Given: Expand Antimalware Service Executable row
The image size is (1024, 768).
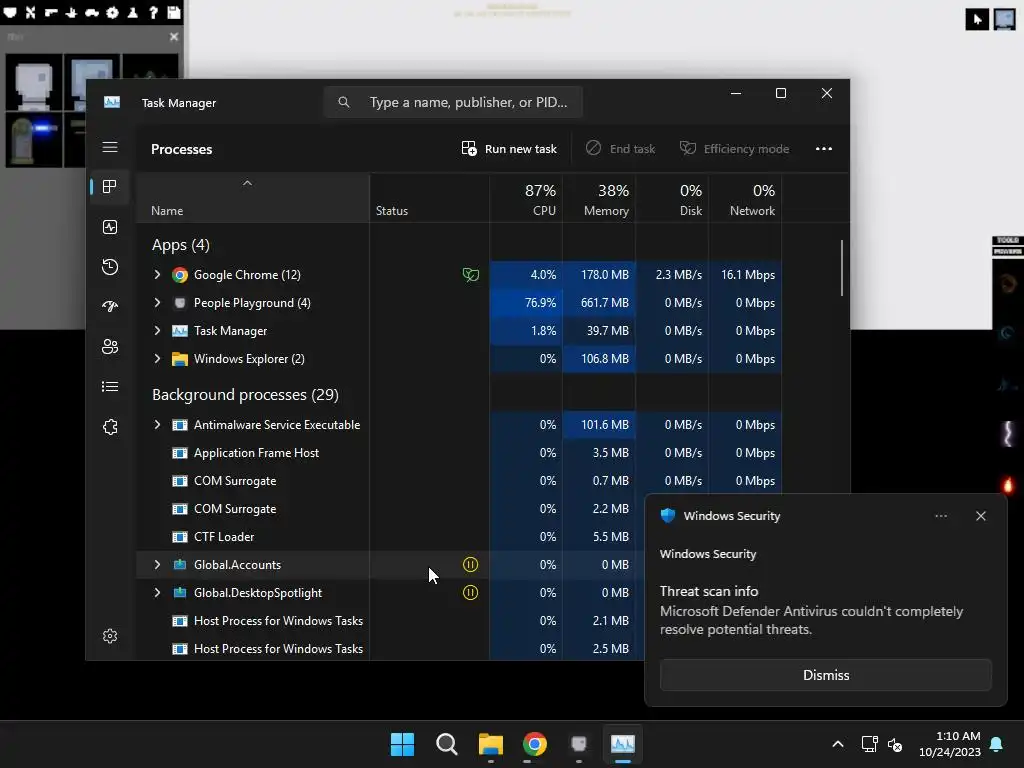Looking at the screenshot, I should tap(157, 425).
